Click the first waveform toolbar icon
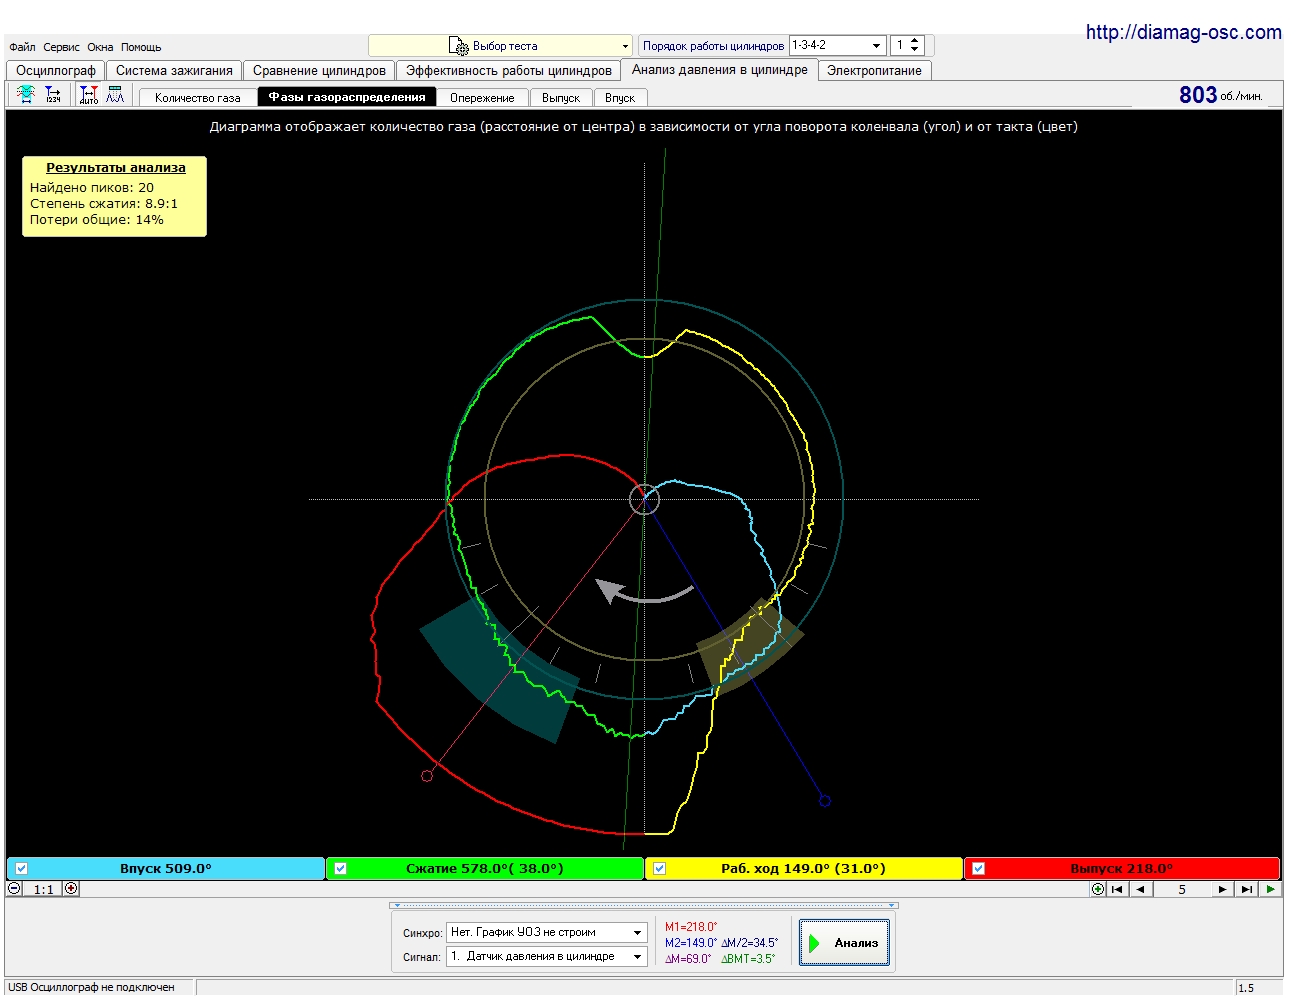1296x1000 pixels. [26, 94]
